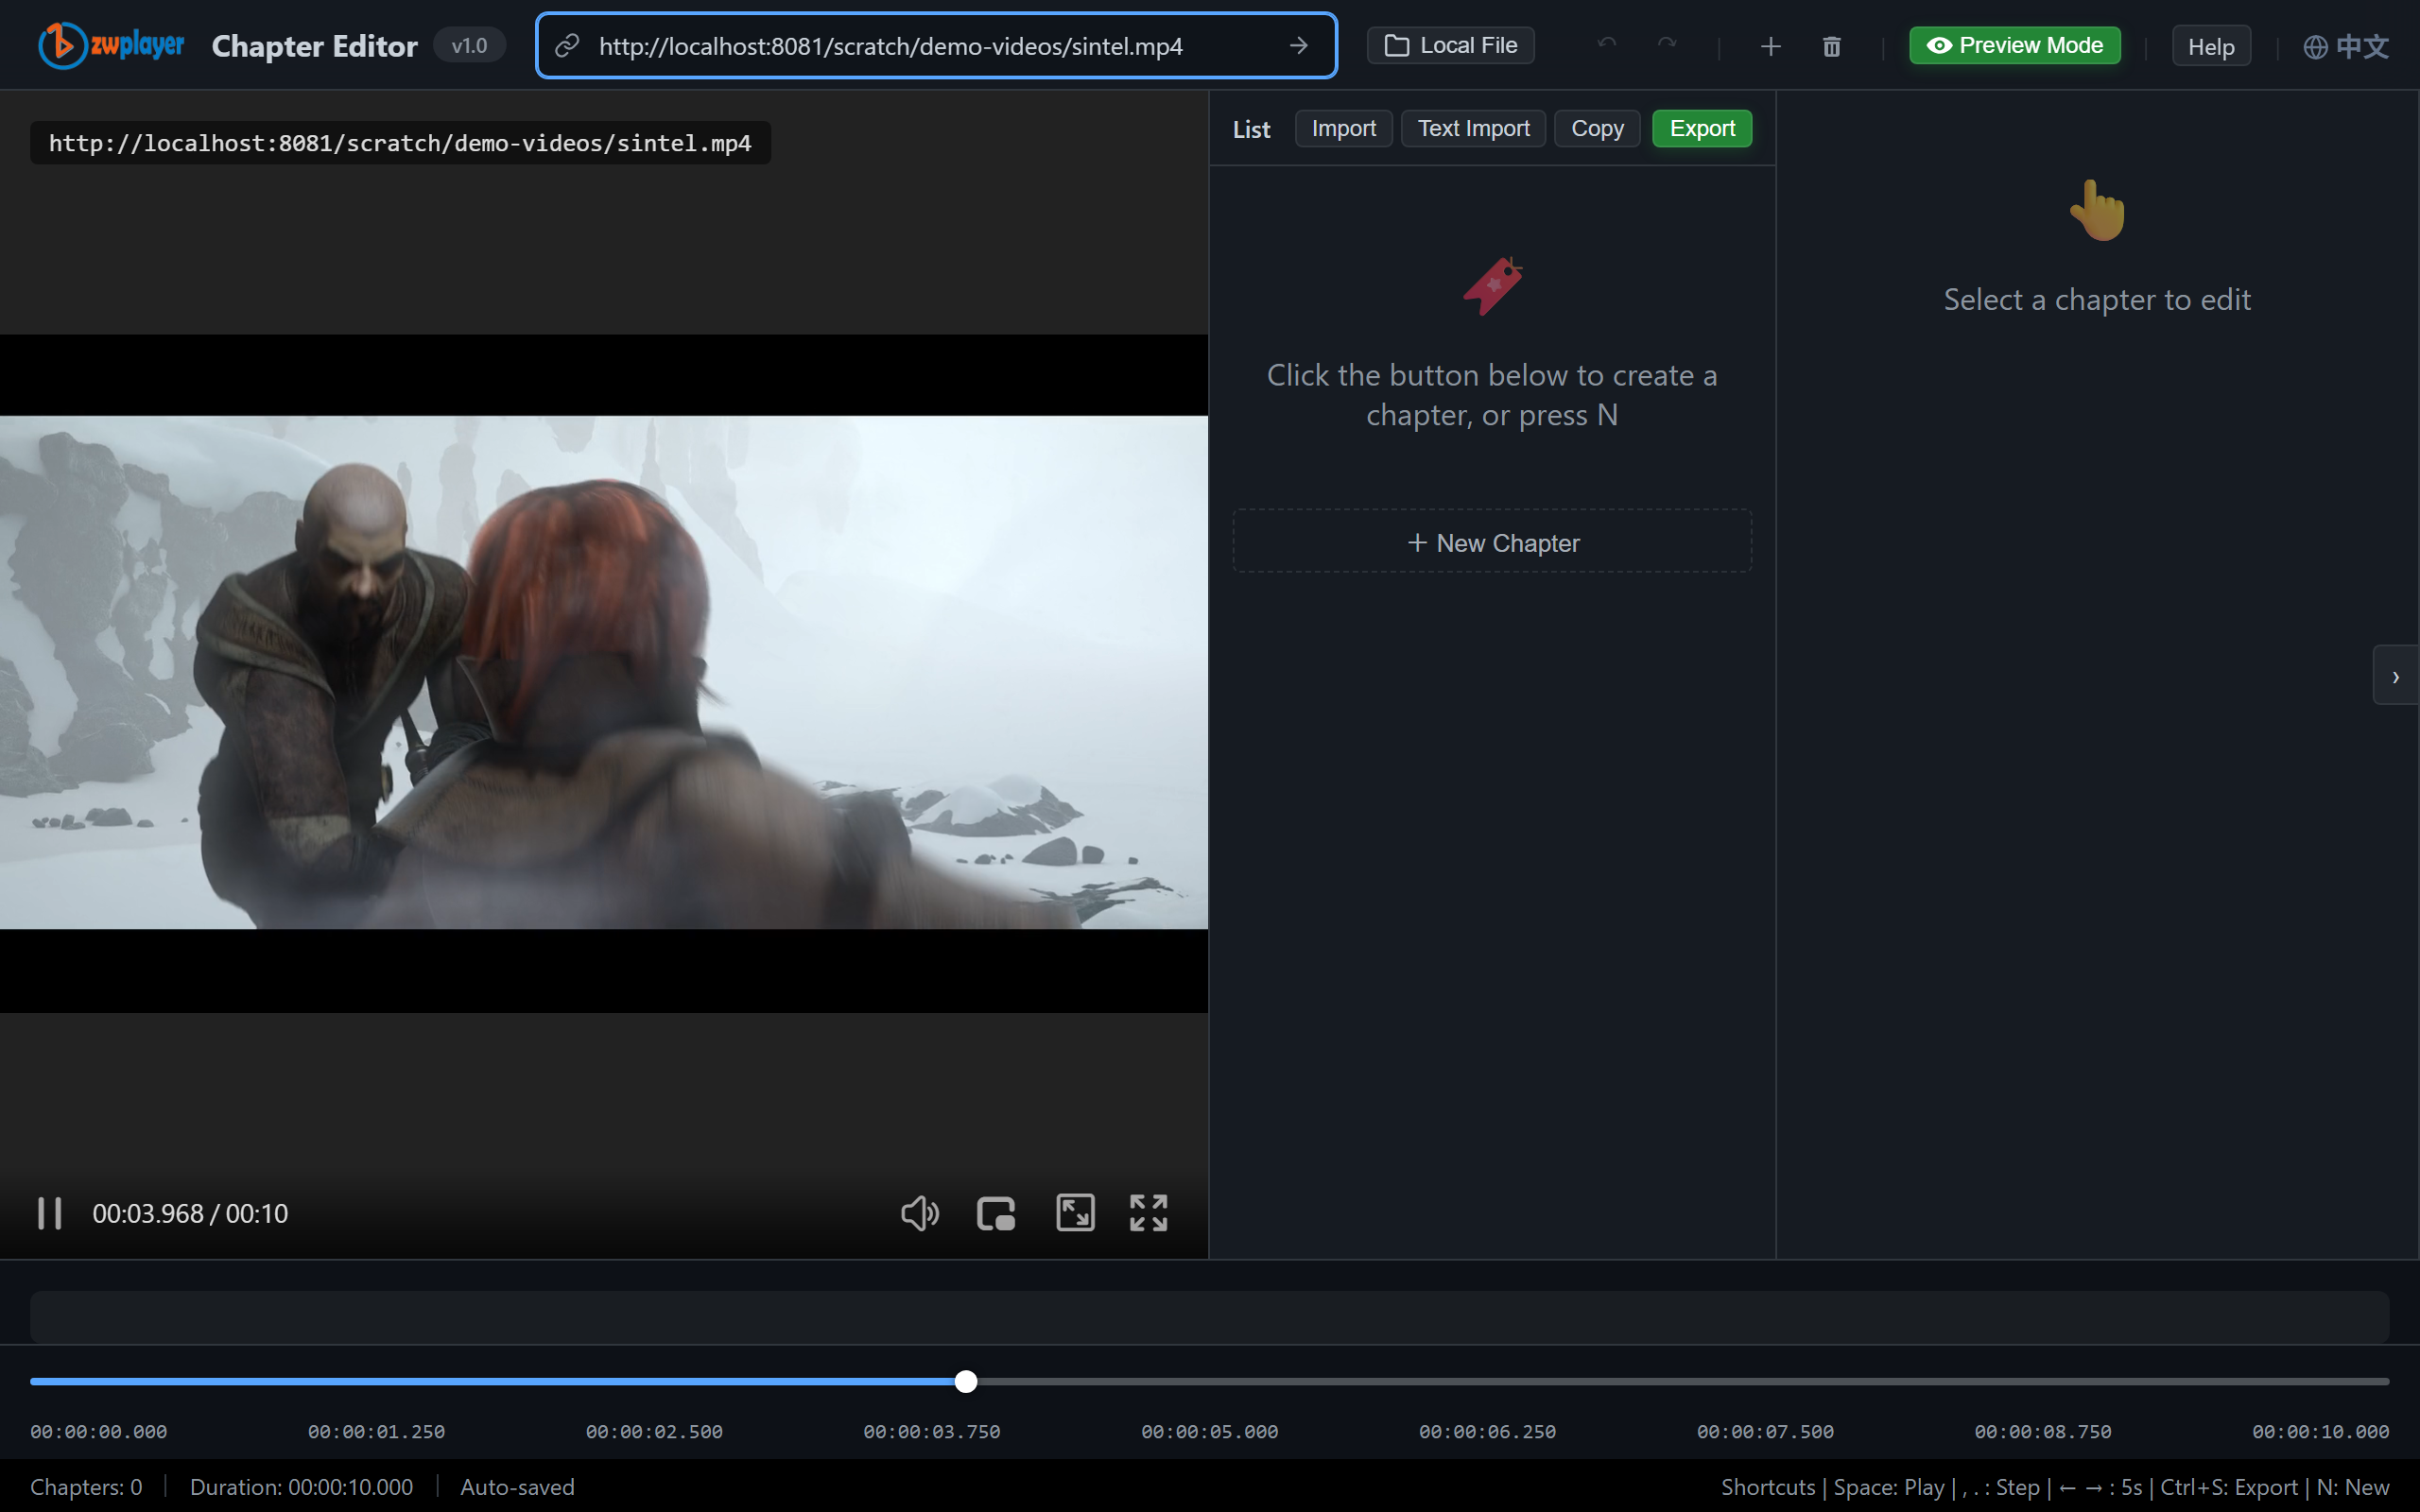Click the video URL overlay label
The height and width of the screenshot is (1512, 2420).
point(400,143)
